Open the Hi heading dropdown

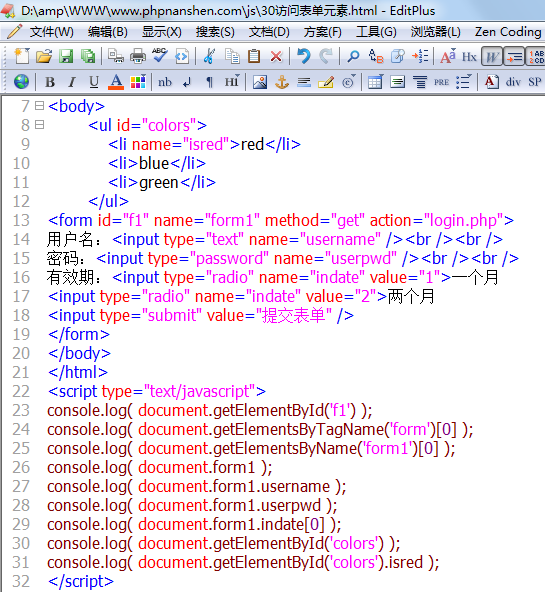(x=232, y=82)
